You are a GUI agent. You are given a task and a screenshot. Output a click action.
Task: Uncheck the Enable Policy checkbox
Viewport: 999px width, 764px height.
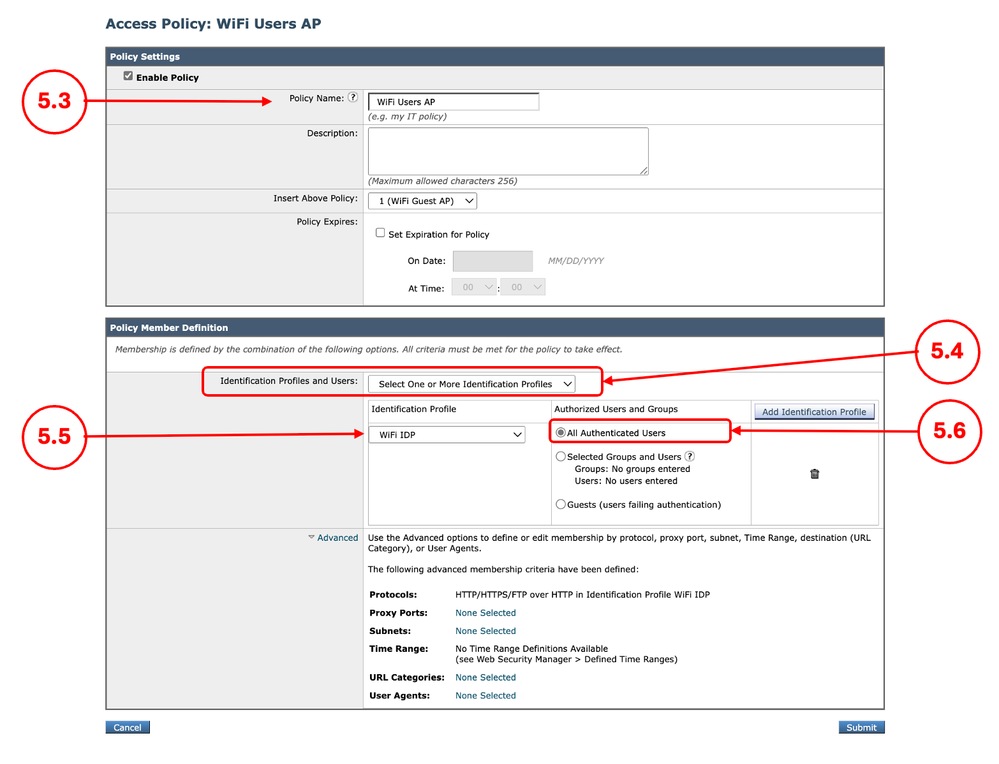(x=128, y=77)
